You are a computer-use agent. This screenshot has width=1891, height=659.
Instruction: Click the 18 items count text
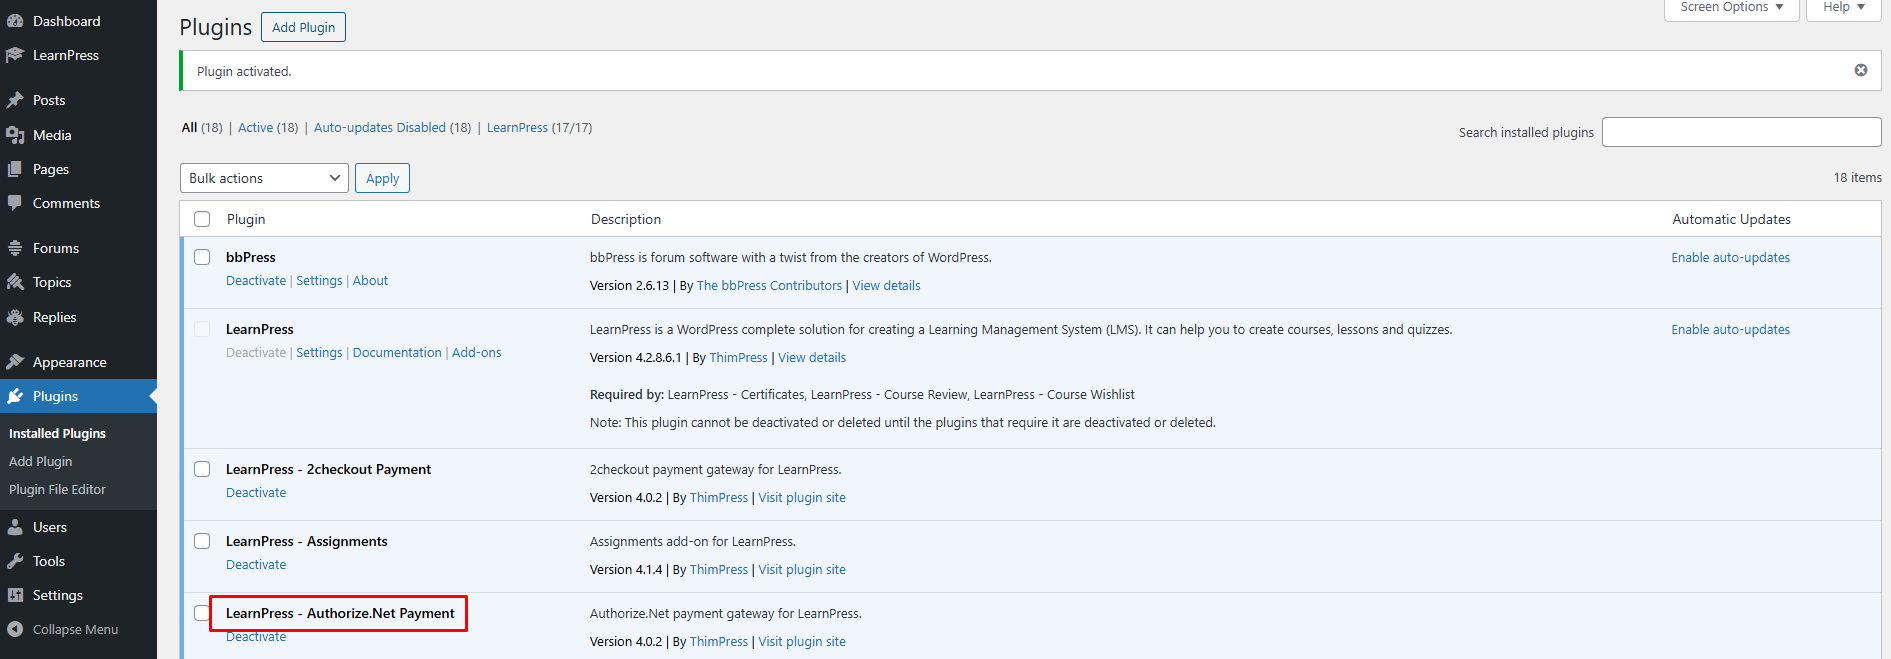tap(1857, 177)
